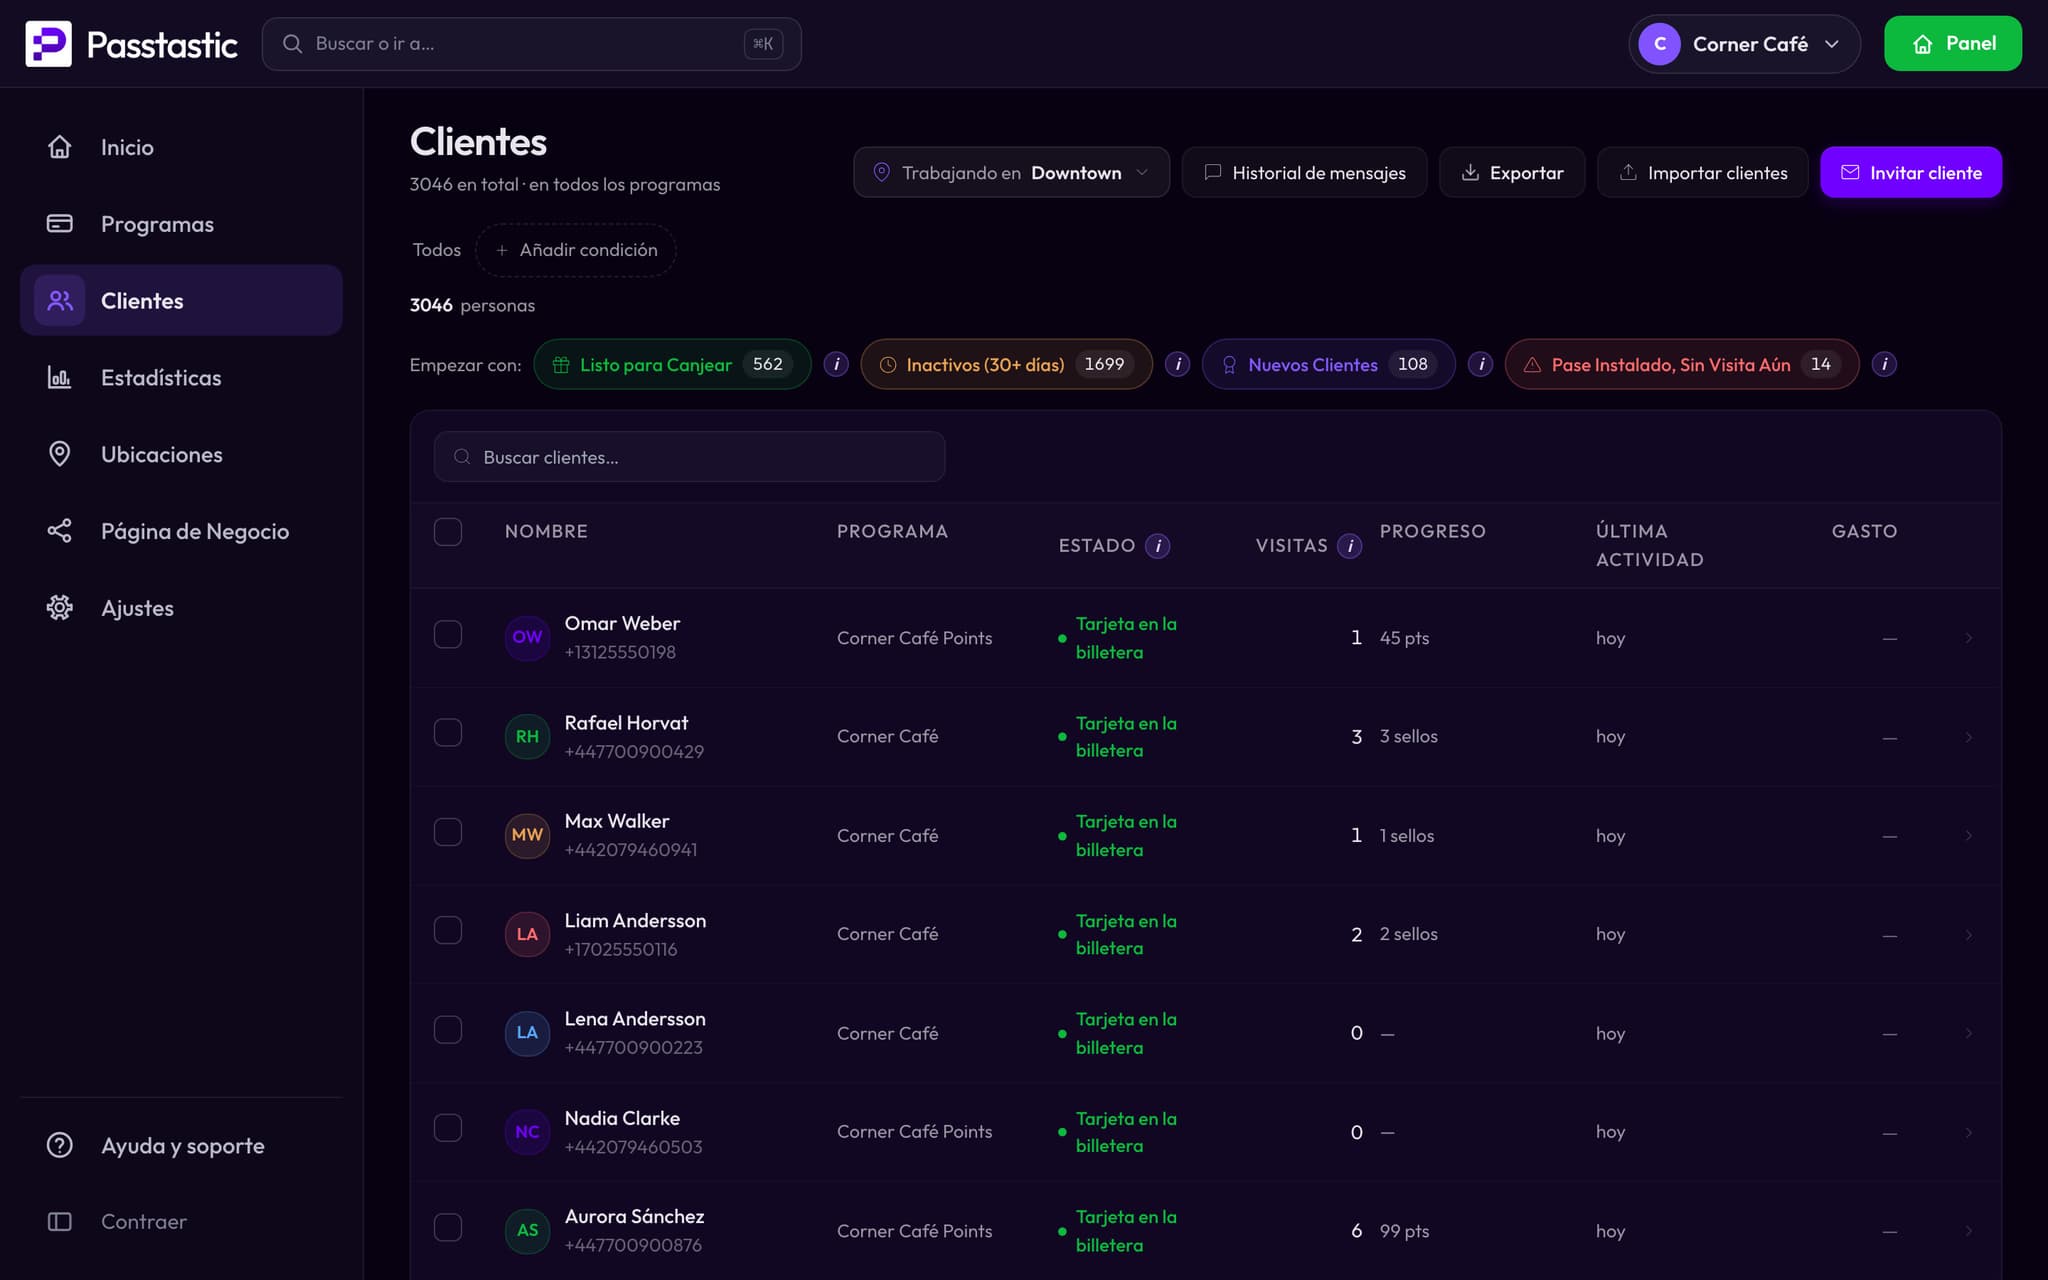2048x1280 pixels.
Task: Open Max Walker's row chevron arrow
Action: click(1968, 835)
